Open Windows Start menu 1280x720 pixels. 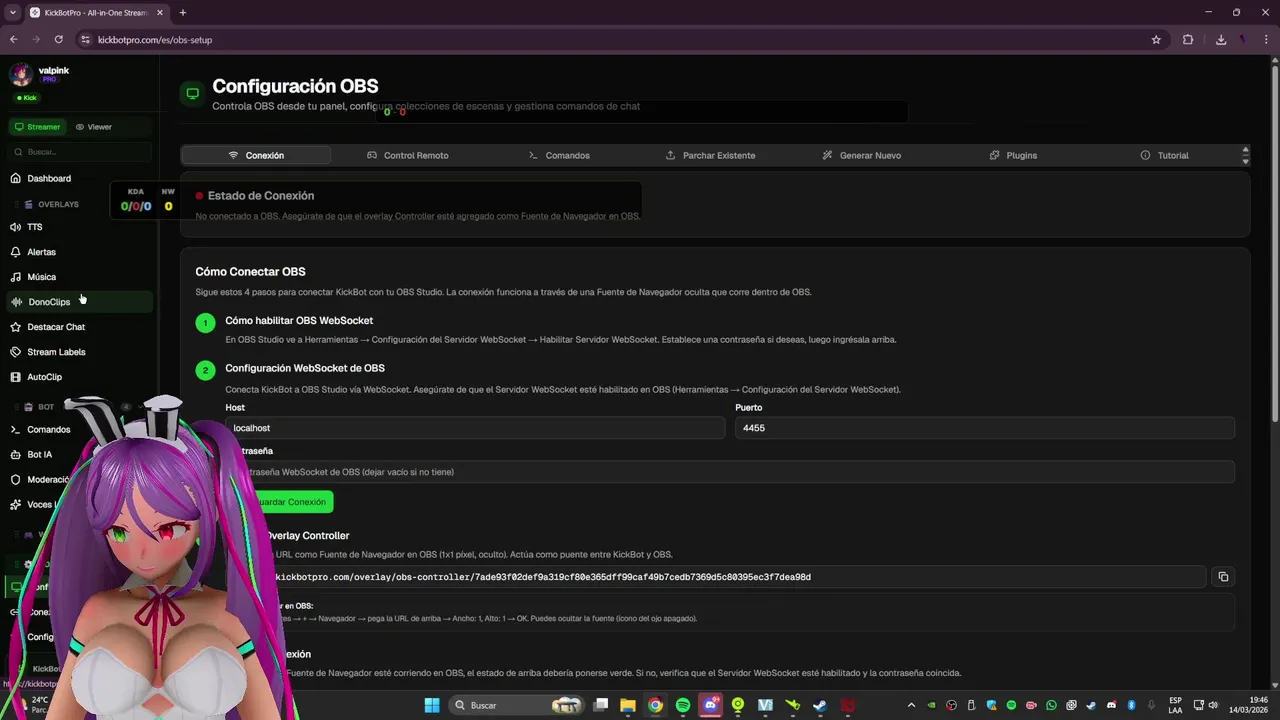pos(432,705)
